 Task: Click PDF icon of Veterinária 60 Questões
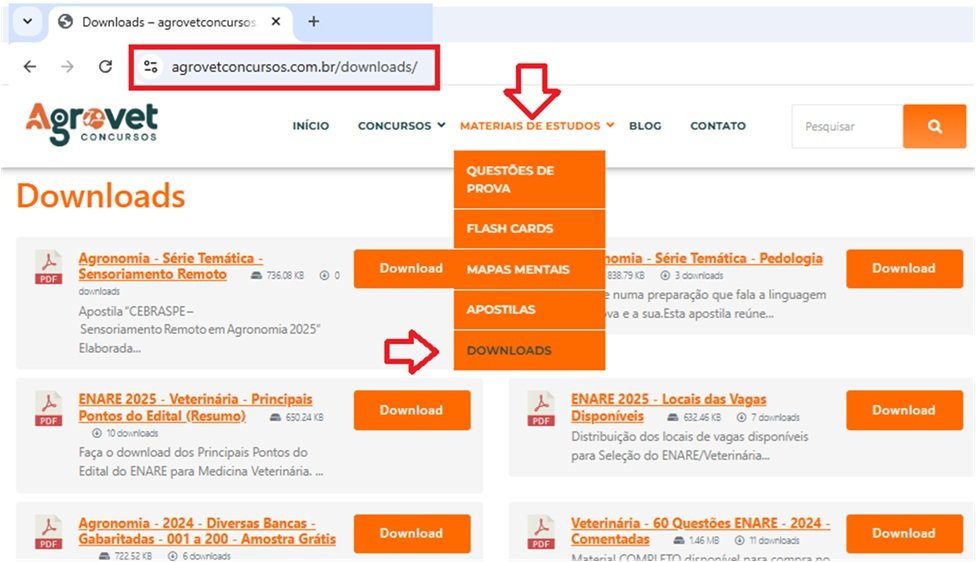(541, 532)
